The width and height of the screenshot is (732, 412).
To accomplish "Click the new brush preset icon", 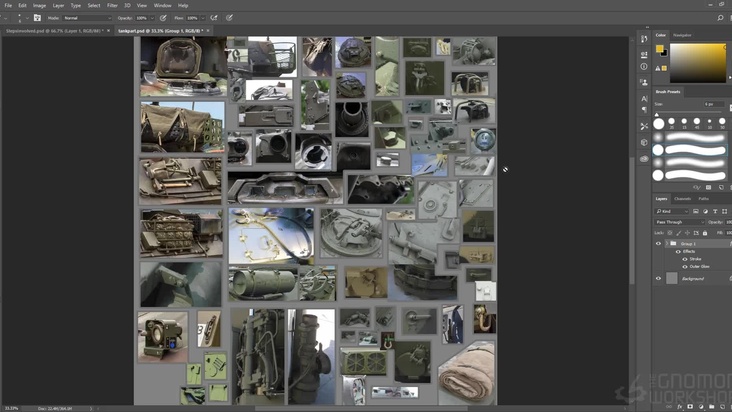I will (721, 187).
